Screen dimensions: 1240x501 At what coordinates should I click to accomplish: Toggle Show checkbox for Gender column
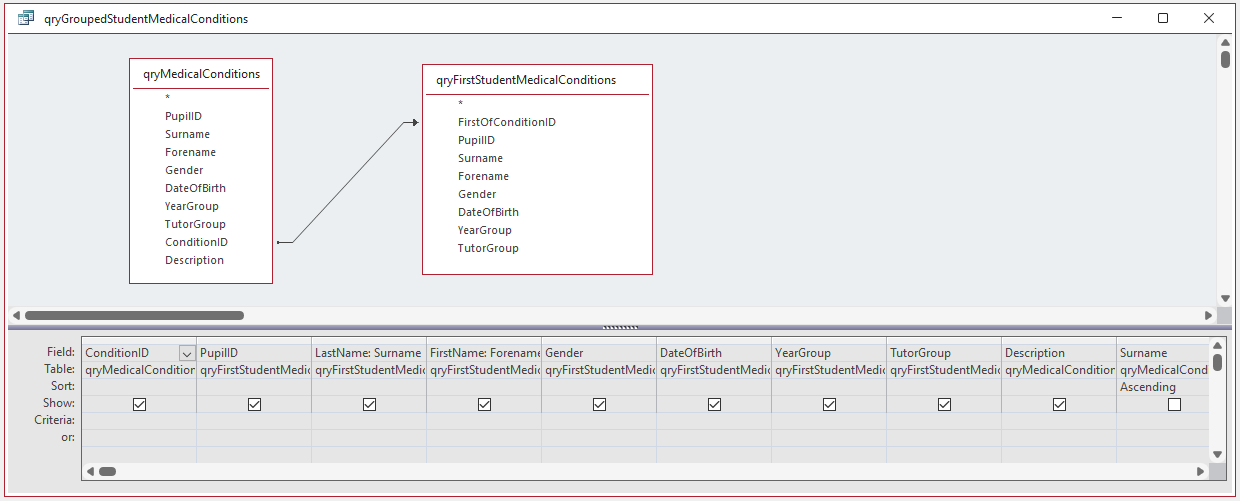pyautogui.click(x=599, y=405)
